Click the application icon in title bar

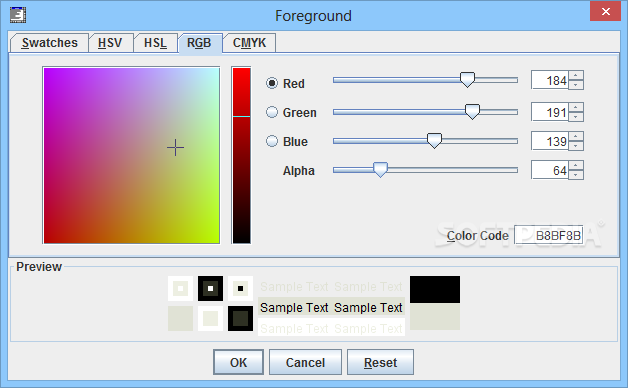click(18, 15)
